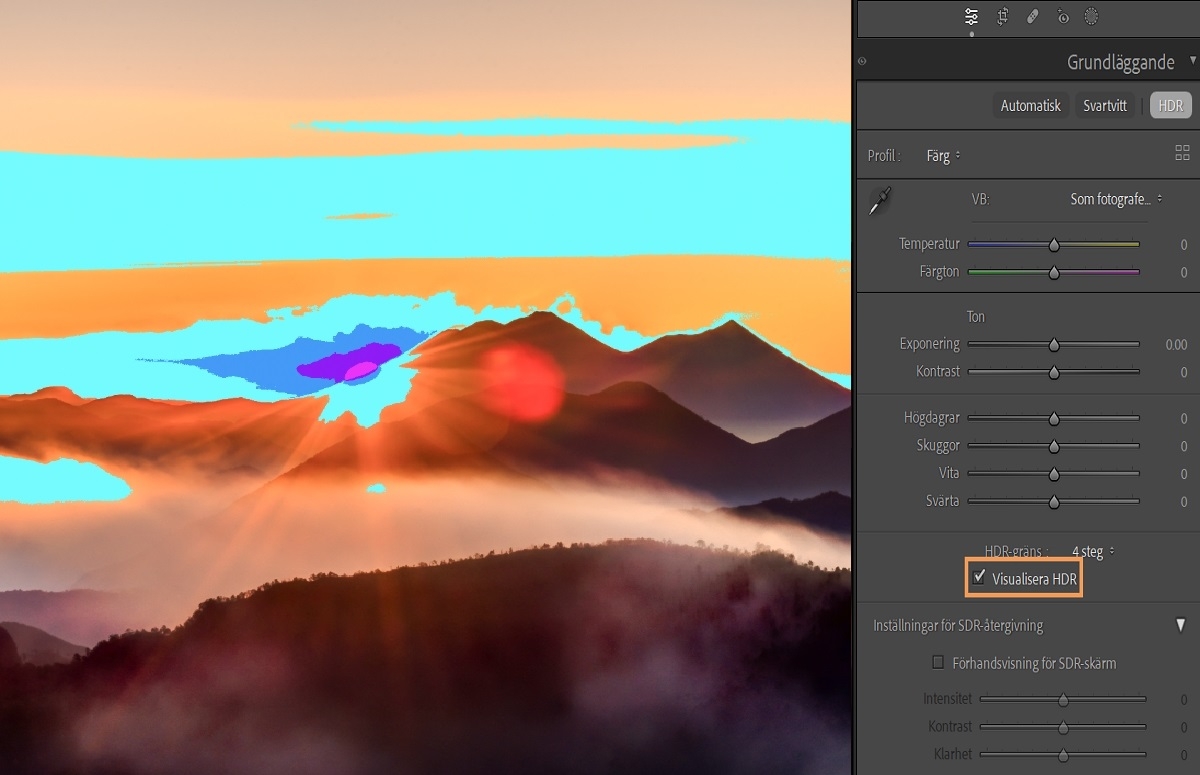Select the Edit adjustments tool

point(970,16)
